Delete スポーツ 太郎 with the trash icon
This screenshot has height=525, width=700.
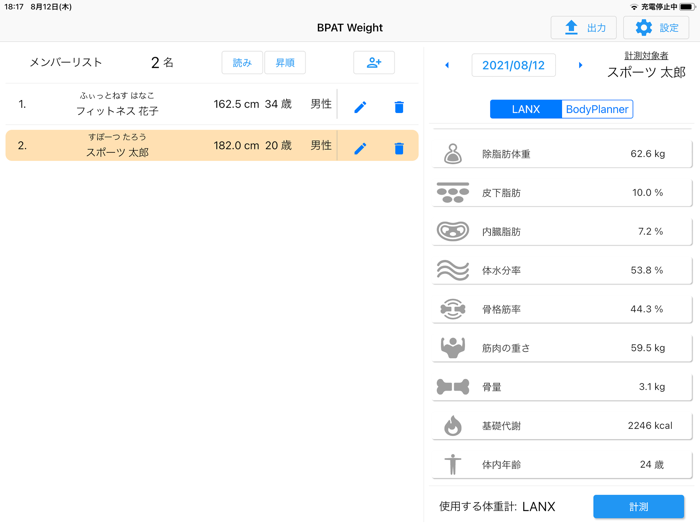[x=399, y=148]
